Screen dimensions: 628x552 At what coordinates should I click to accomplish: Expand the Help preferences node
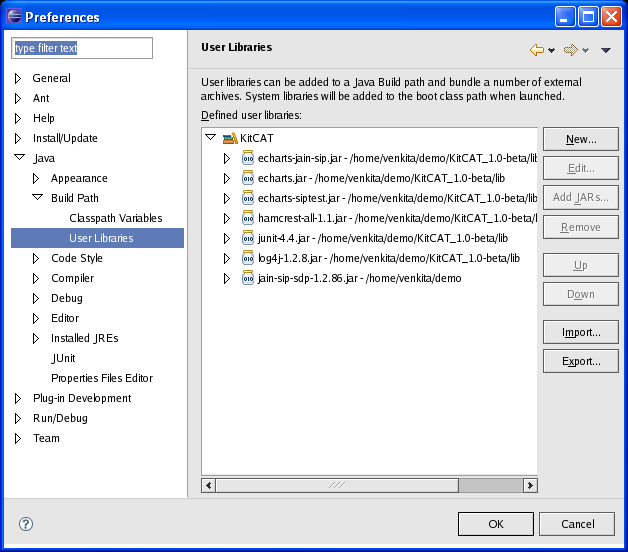point(18,118)
